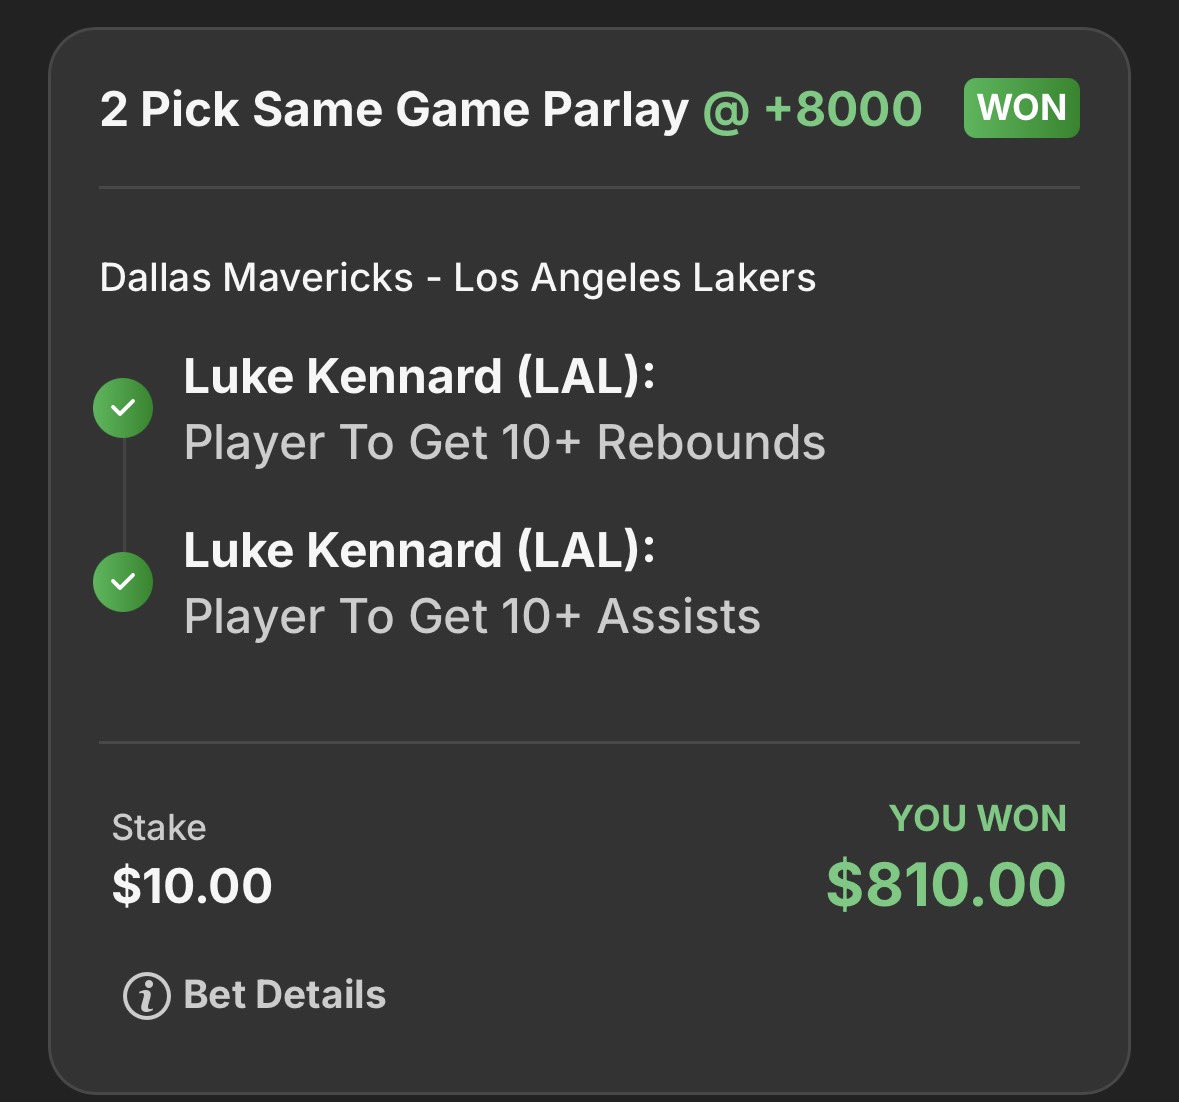Select the 2 Pick Same Game Parlay title

tap(394, 110)
